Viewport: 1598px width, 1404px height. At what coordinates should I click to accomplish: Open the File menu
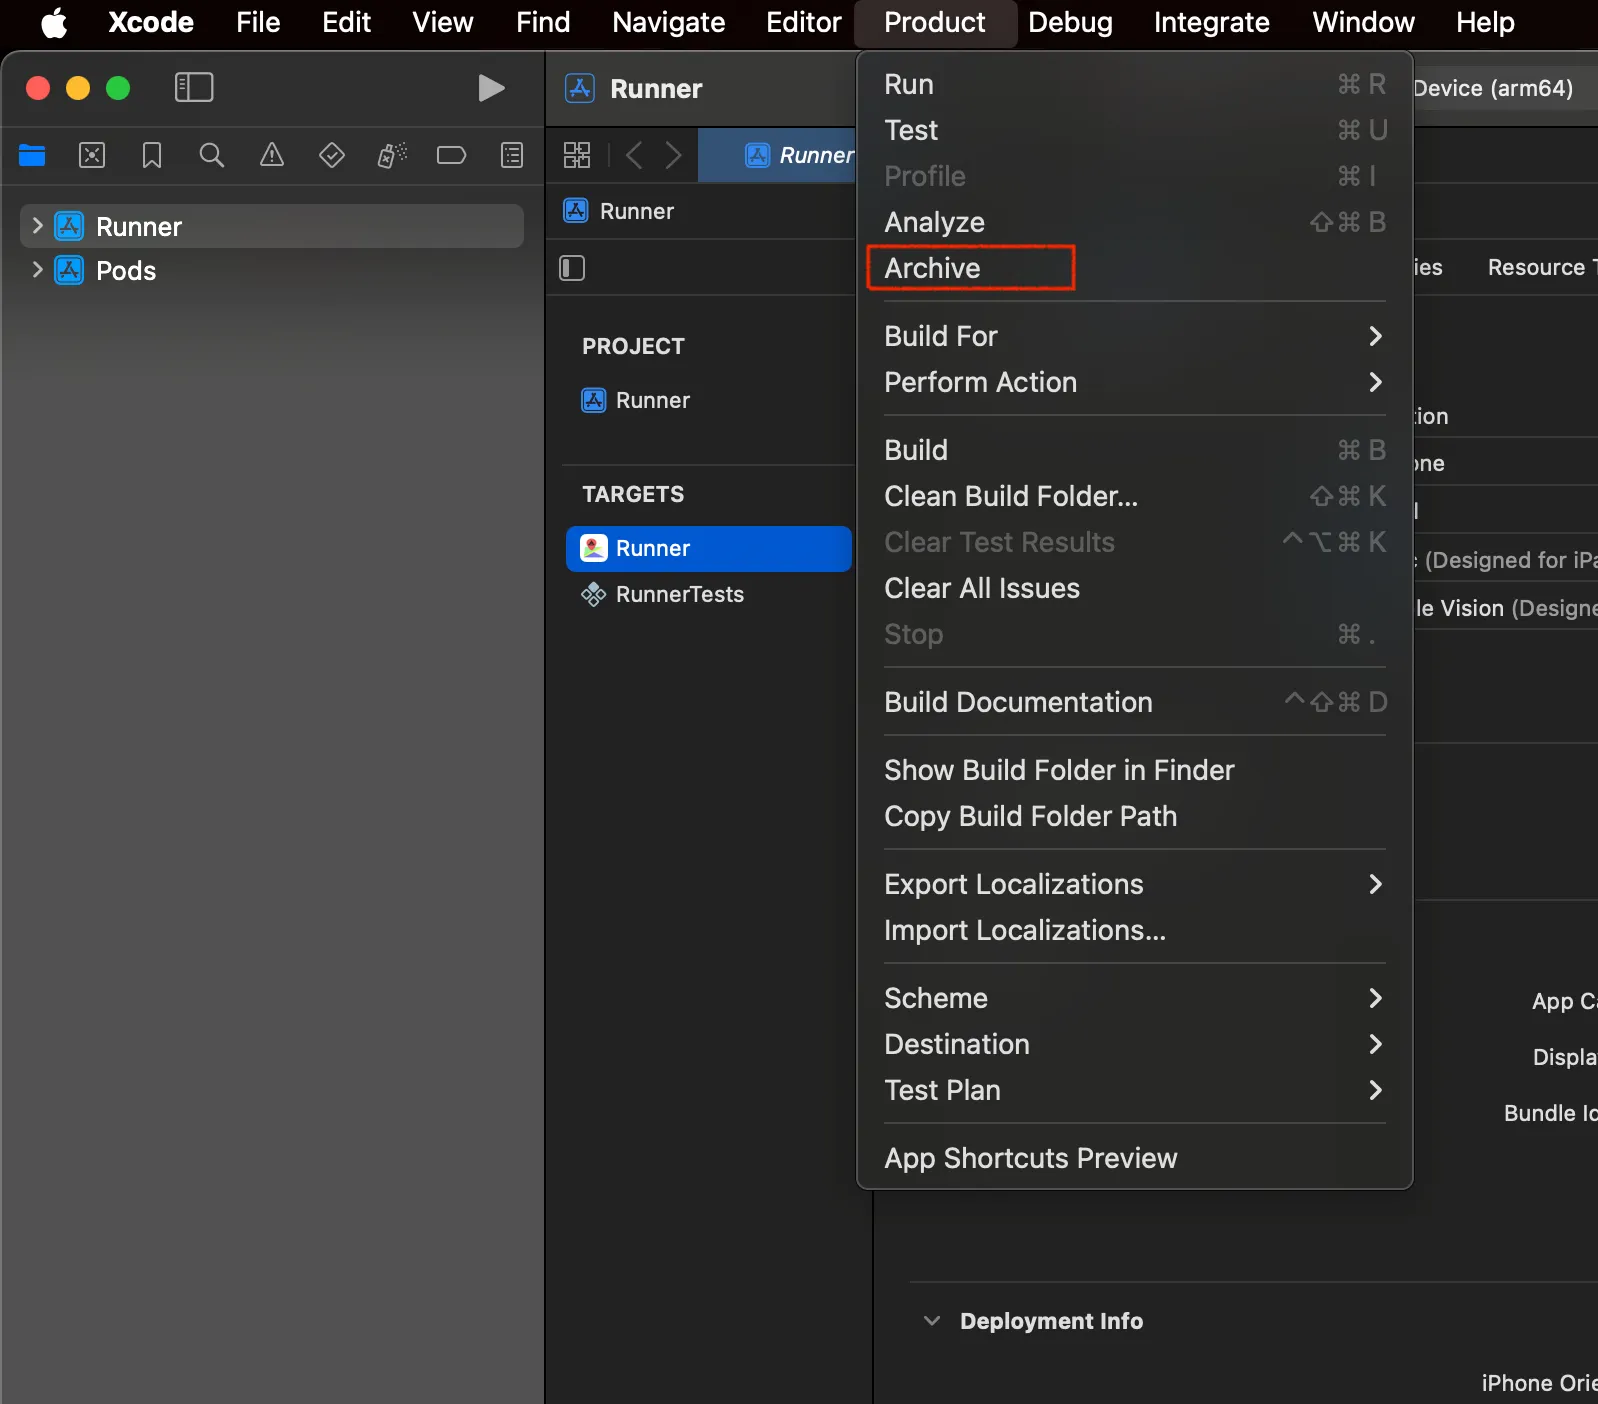tap(258, 22)
